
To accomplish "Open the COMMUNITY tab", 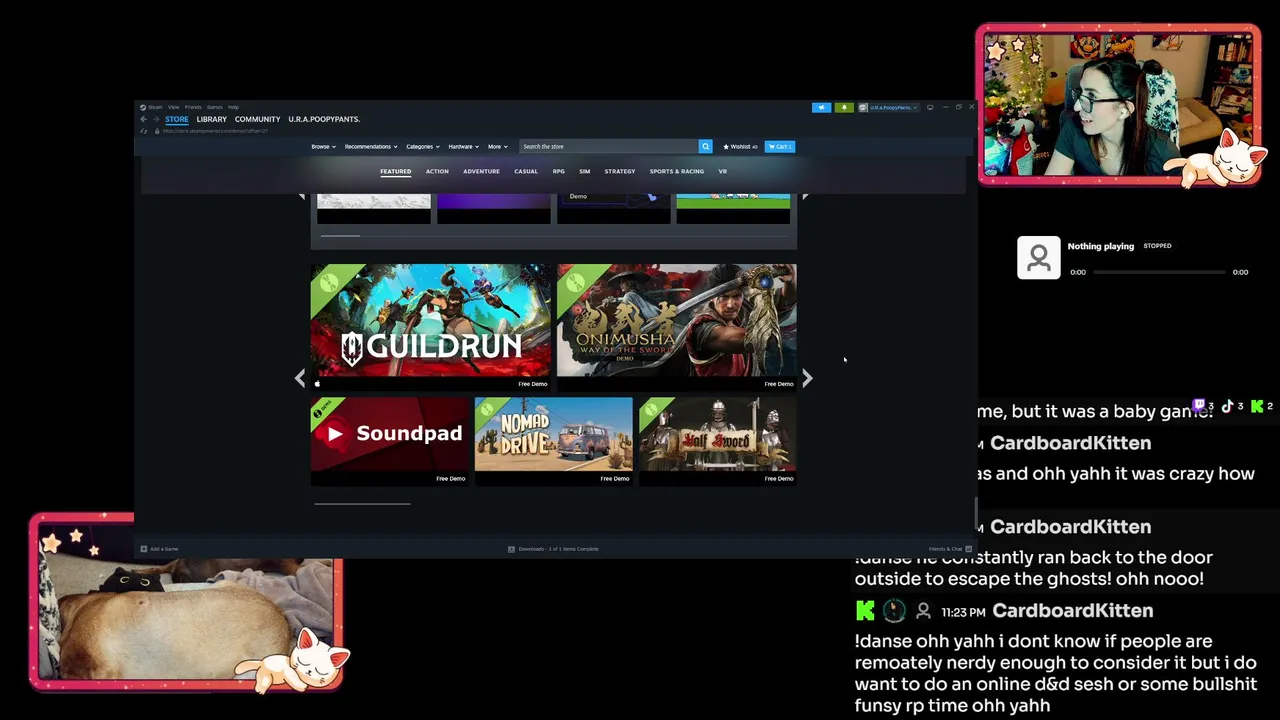I will click(x=257, y=119).
